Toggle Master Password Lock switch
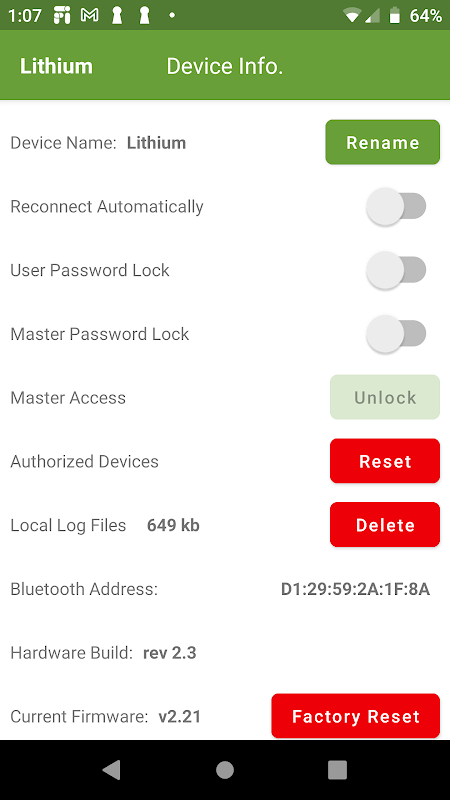 (396, 334)
